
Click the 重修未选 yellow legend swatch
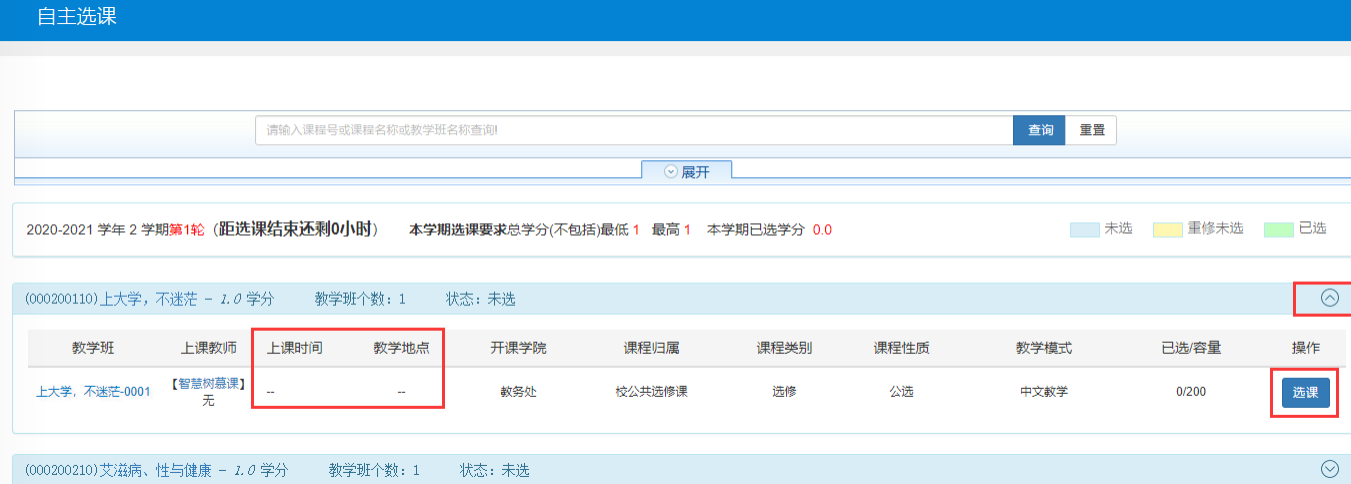pyautogui.click(x=1168, y=230)
